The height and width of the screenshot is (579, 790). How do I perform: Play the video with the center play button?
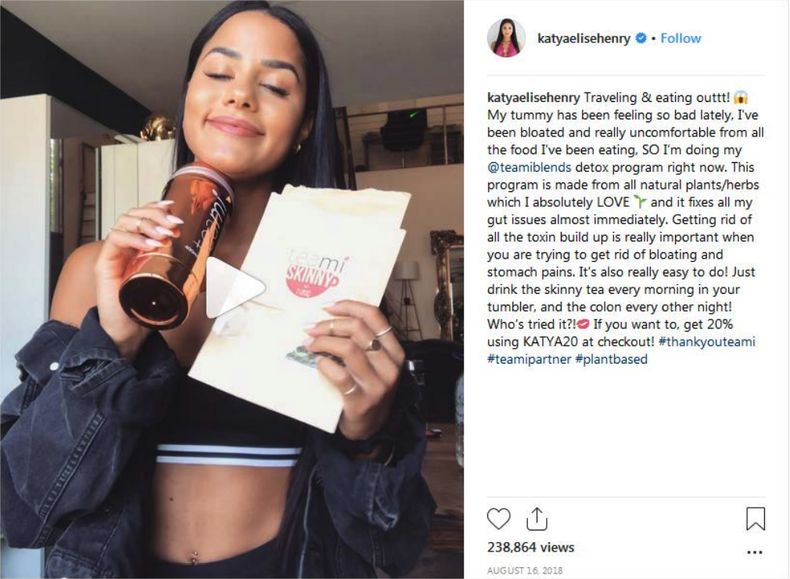click(x=235, y=288)
